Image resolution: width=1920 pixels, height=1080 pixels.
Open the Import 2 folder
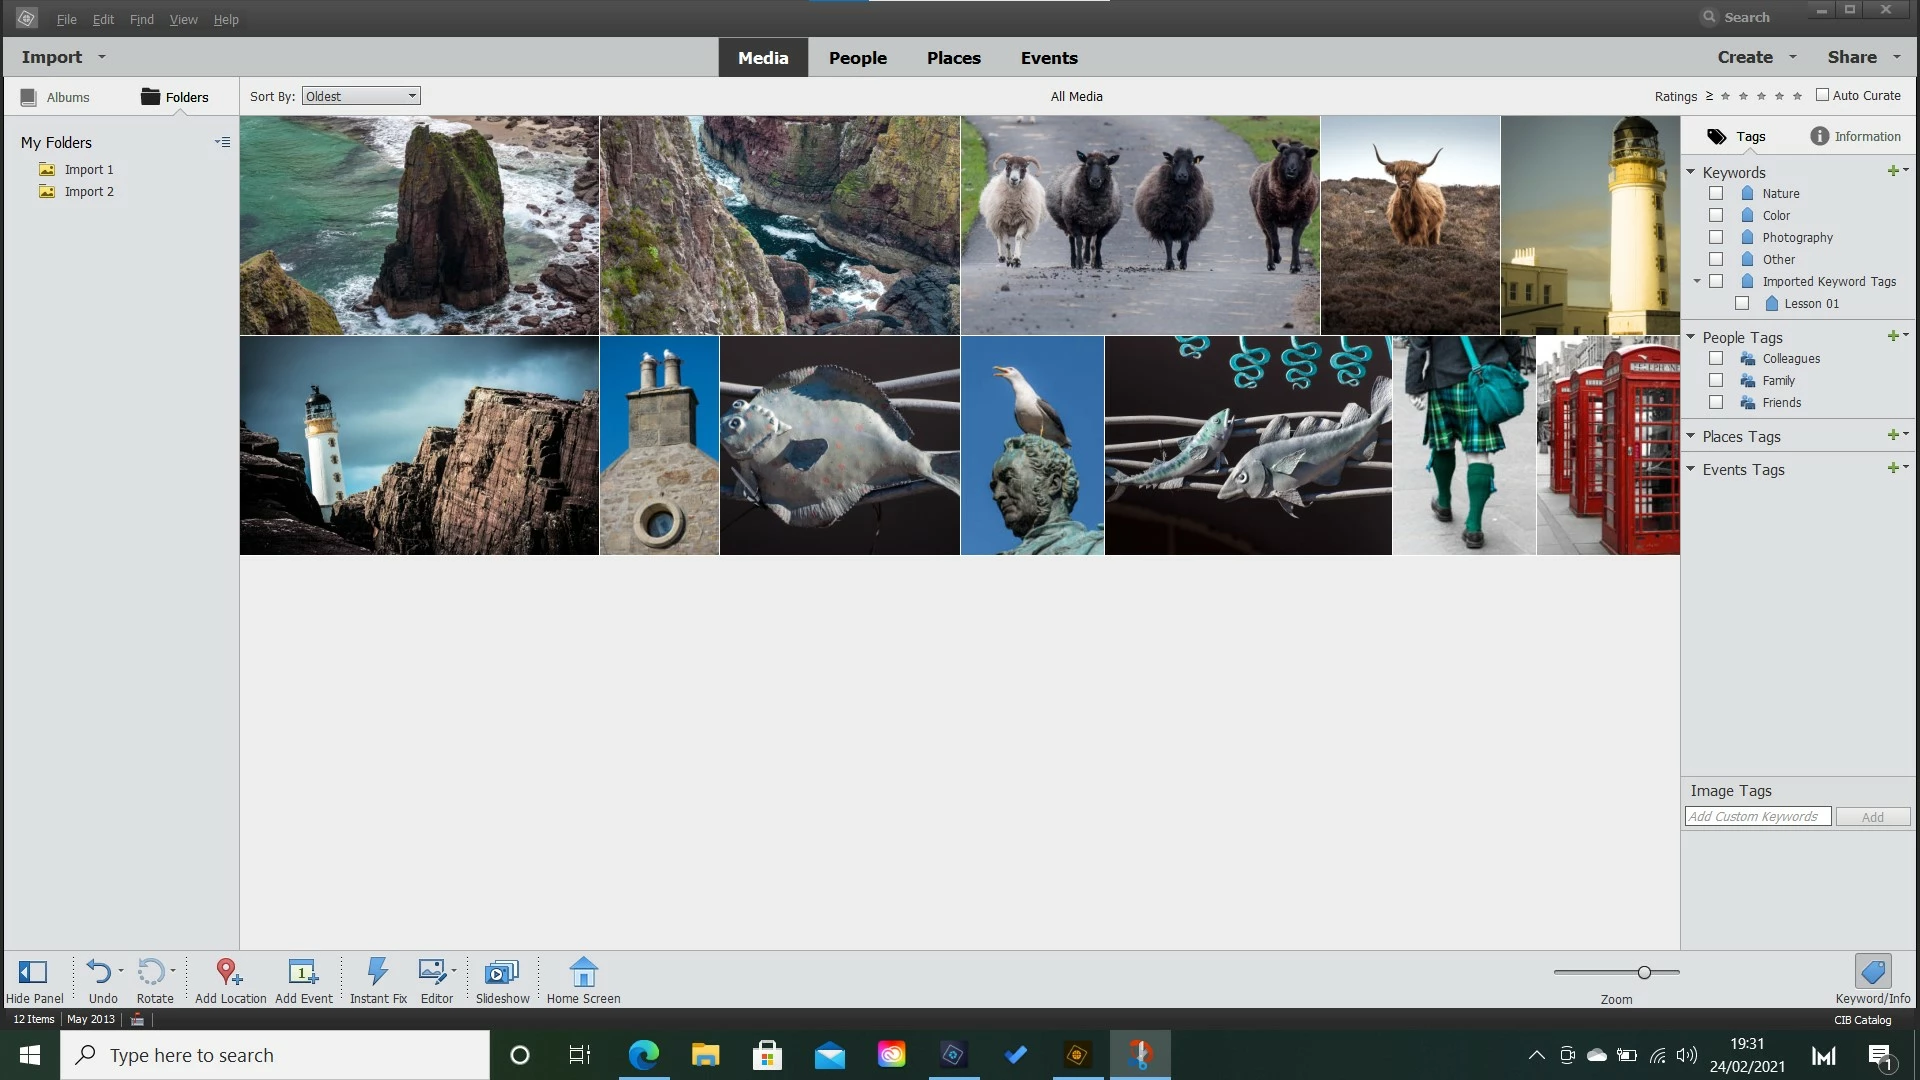(89, 192)
